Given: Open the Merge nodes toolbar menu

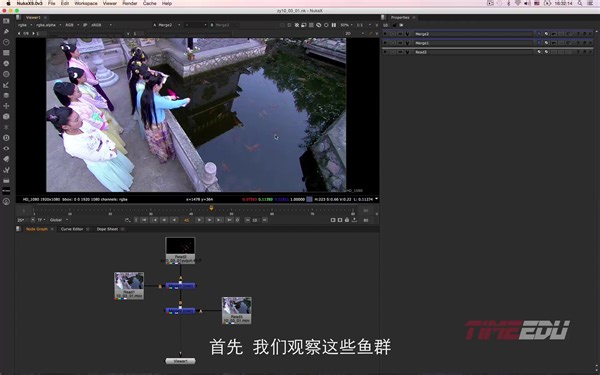Looking at the screenshot, I should point(6,95).
